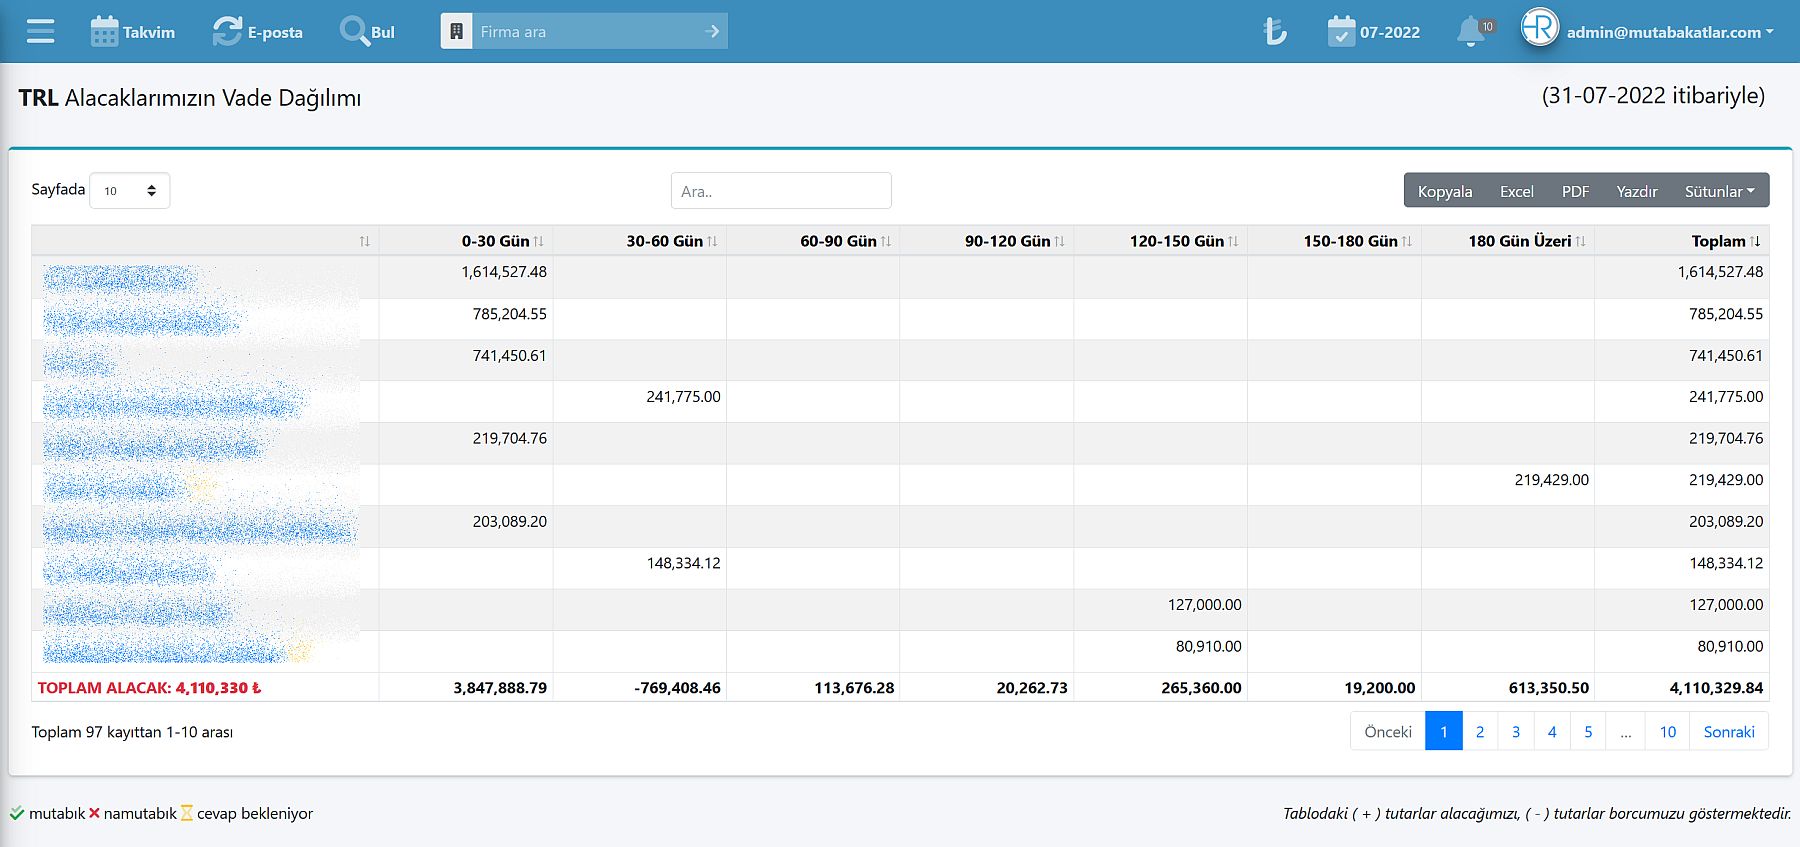Open the hamburger menu
The width and height of the screenshot is (1800, 847).
[x=41, y=32]
